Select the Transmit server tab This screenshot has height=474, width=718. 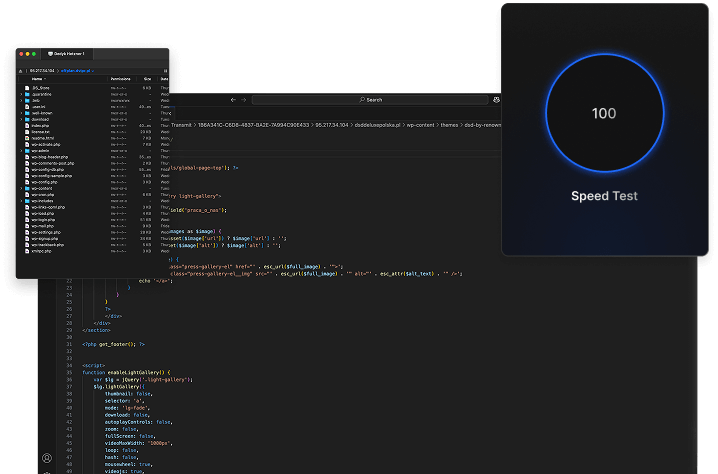pyautogui.click(x=68, y=53)
